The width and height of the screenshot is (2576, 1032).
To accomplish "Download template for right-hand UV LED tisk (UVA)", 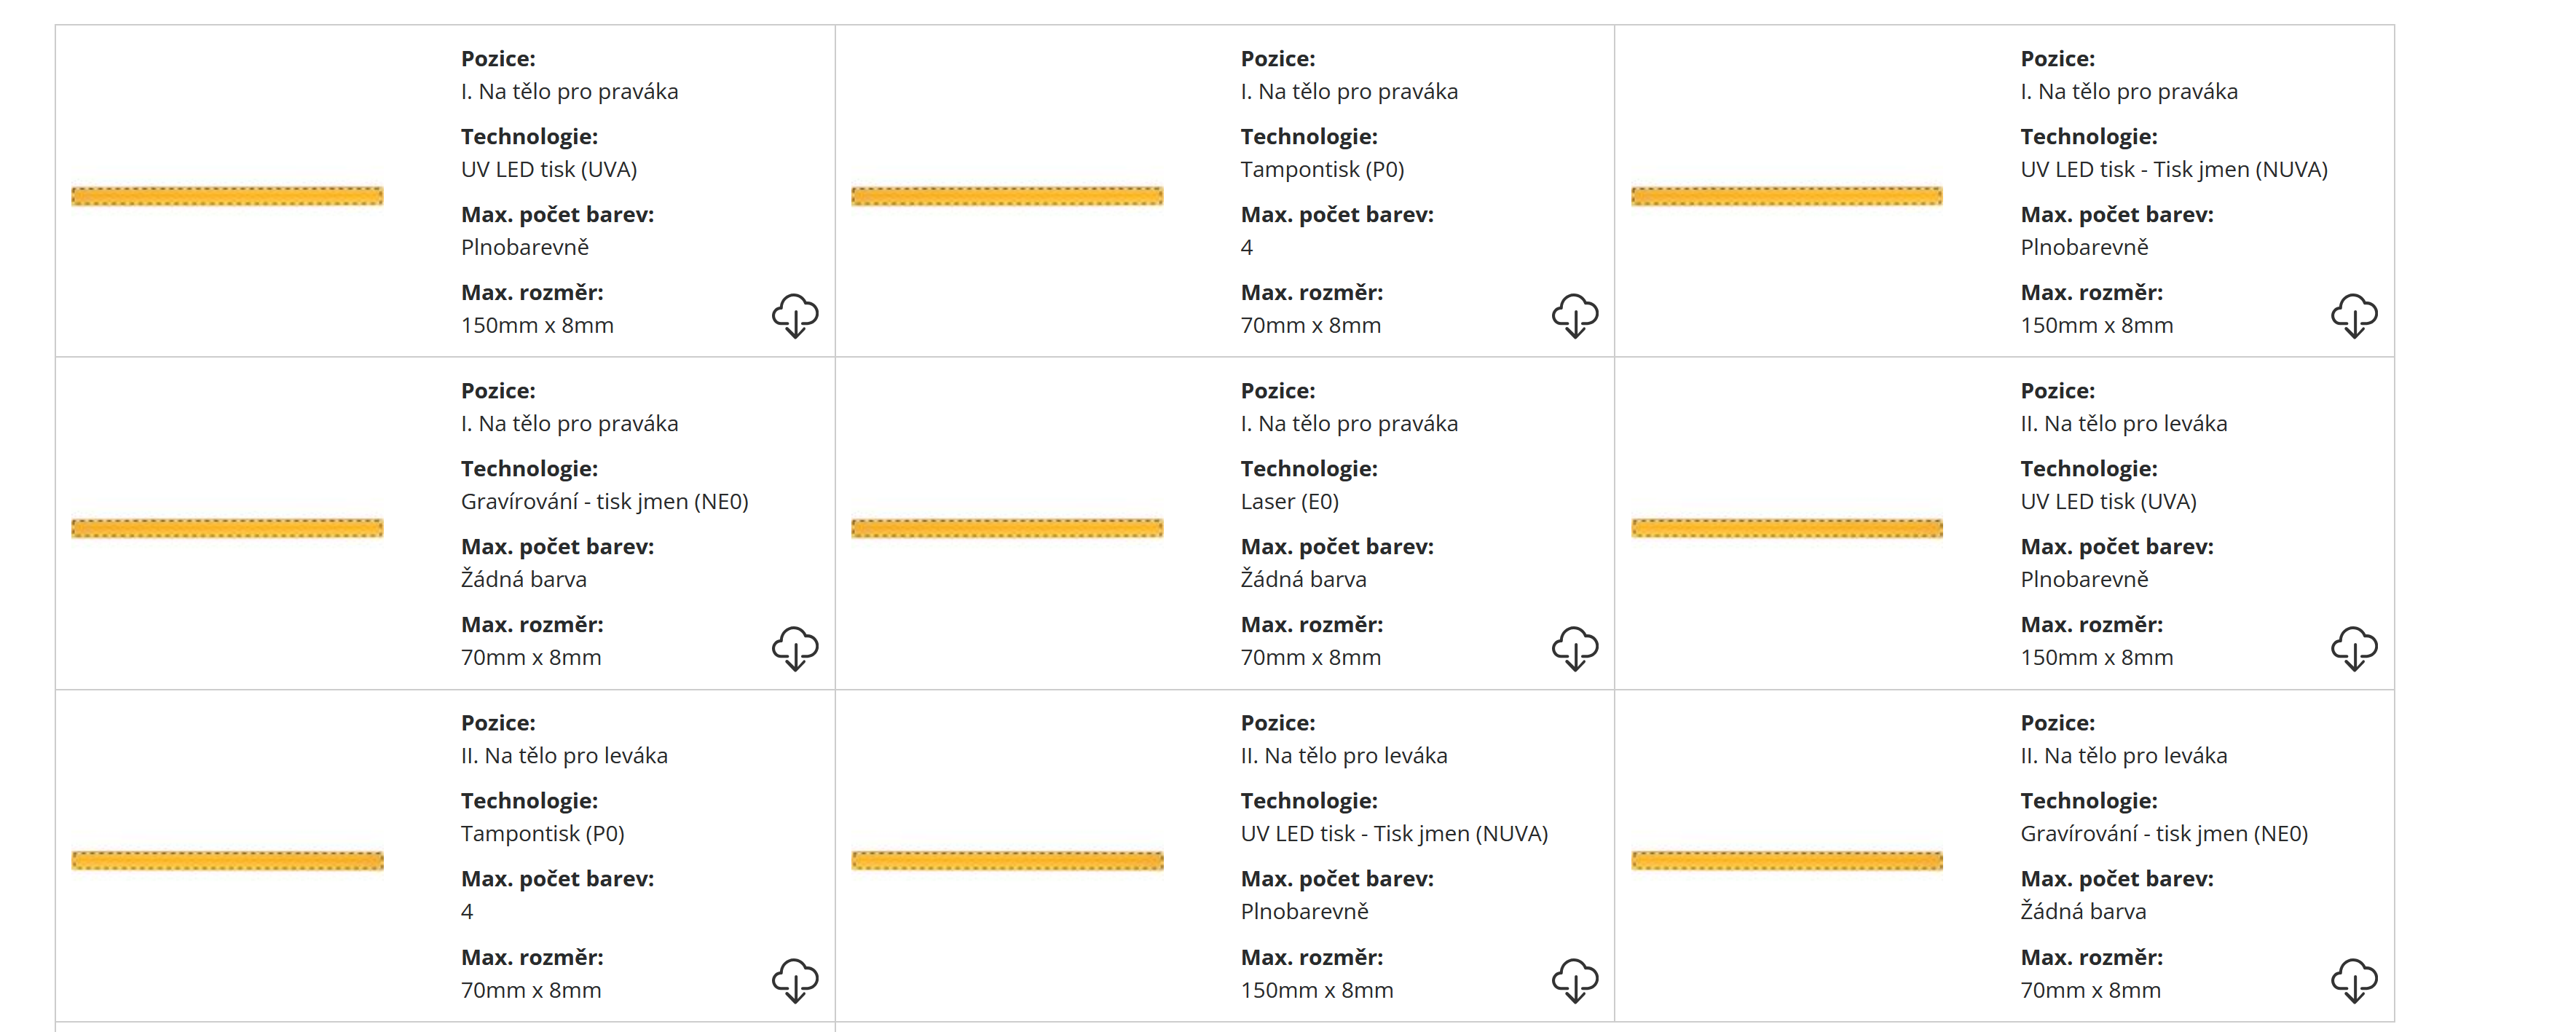I will click(x=795, y=316).
